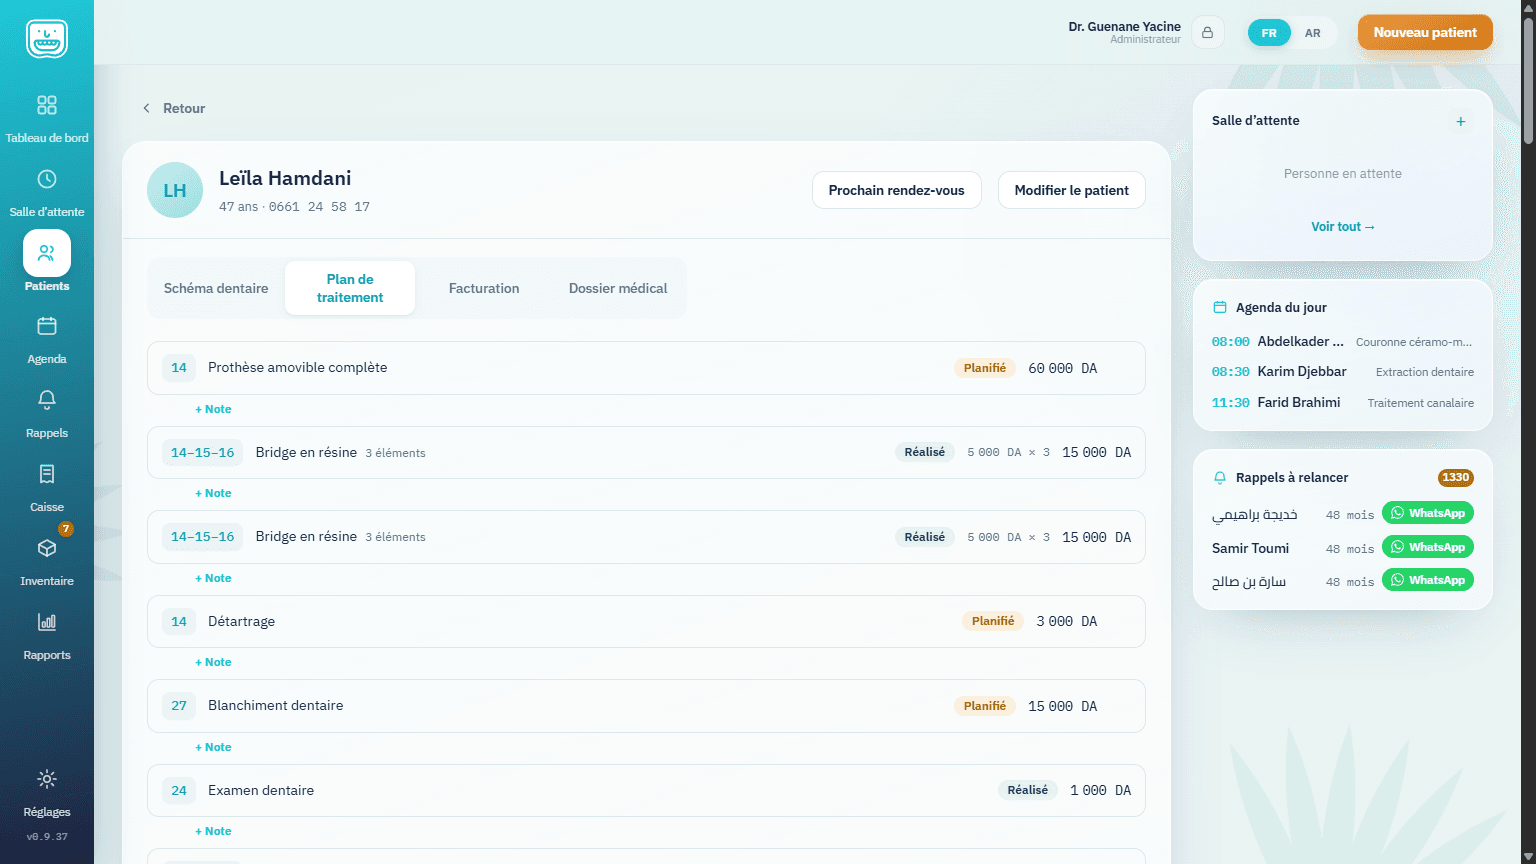Image resolution: width=1536 pixels, height=864 pixels.
Task: Click the back chevron next to Retour
Action: coord(146,108)
